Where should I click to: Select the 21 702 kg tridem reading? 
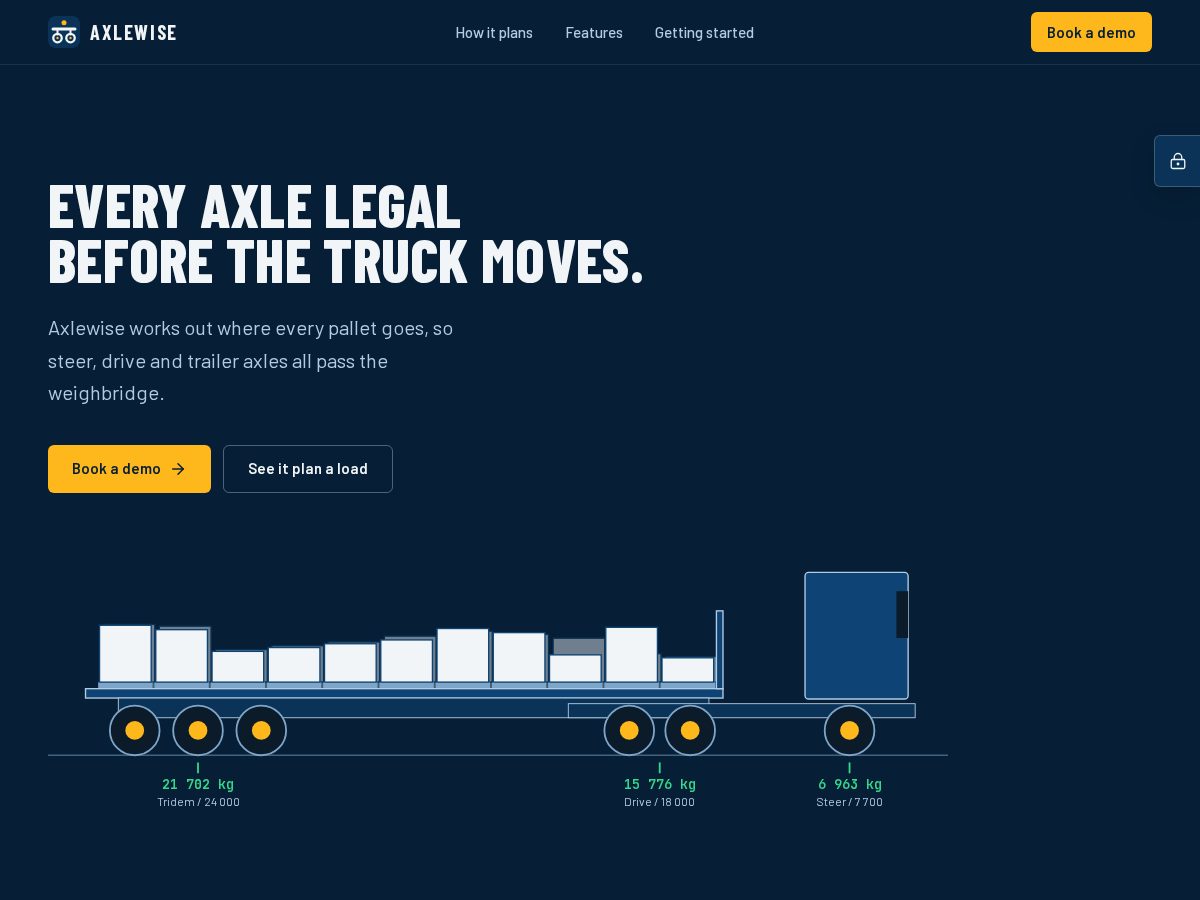tap(198, 784)
